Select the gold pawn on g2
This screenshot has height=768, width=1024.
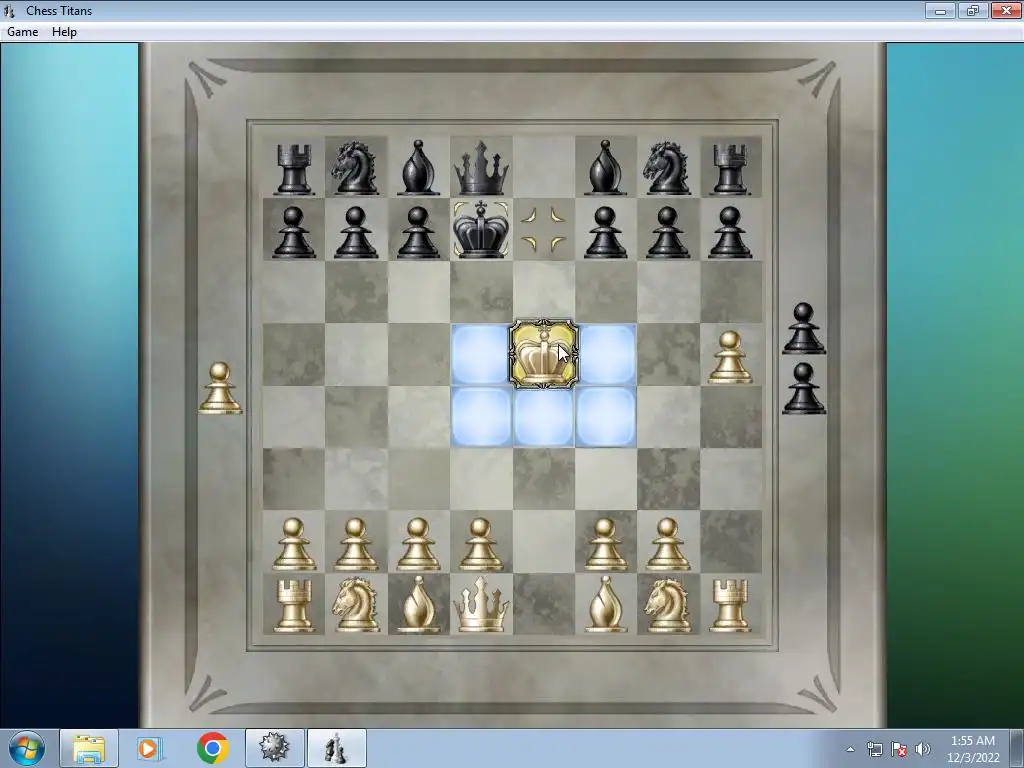click(667, 544)
